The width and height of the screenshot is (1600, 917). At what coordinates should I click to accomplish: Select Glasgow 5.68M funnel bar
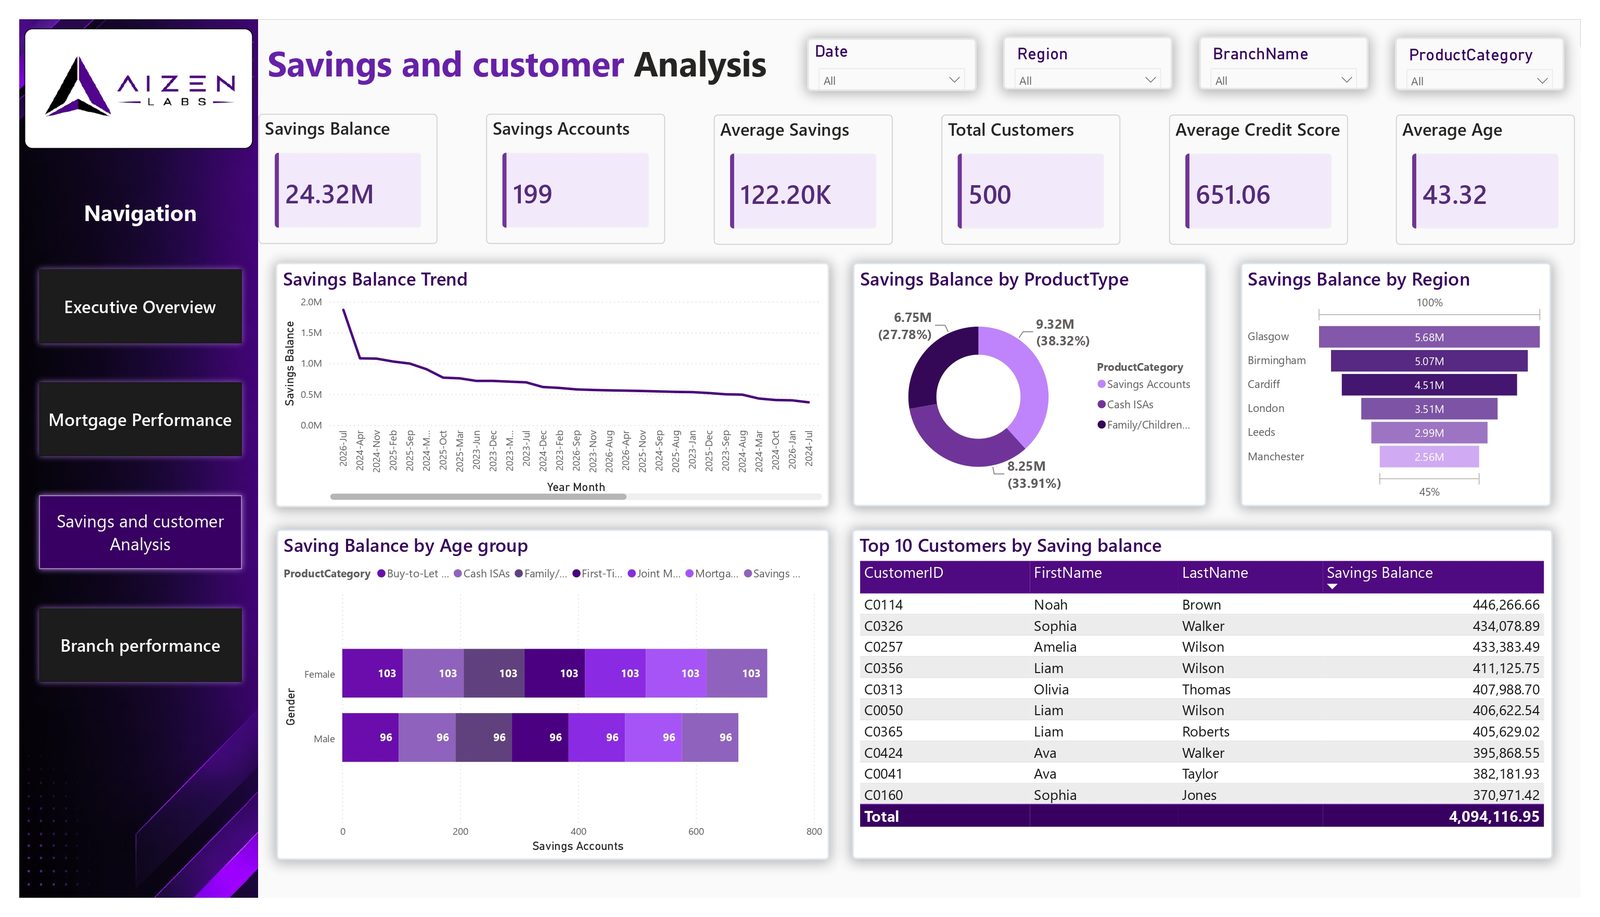1429,337
